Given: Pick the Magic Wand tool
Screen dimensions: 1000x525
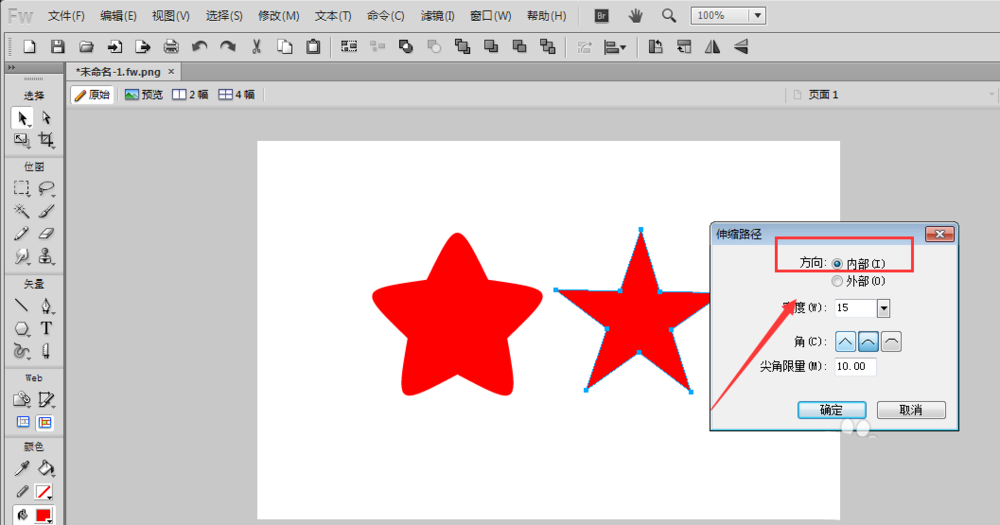Looking at the screenshot, I should [x=21, y=210].
